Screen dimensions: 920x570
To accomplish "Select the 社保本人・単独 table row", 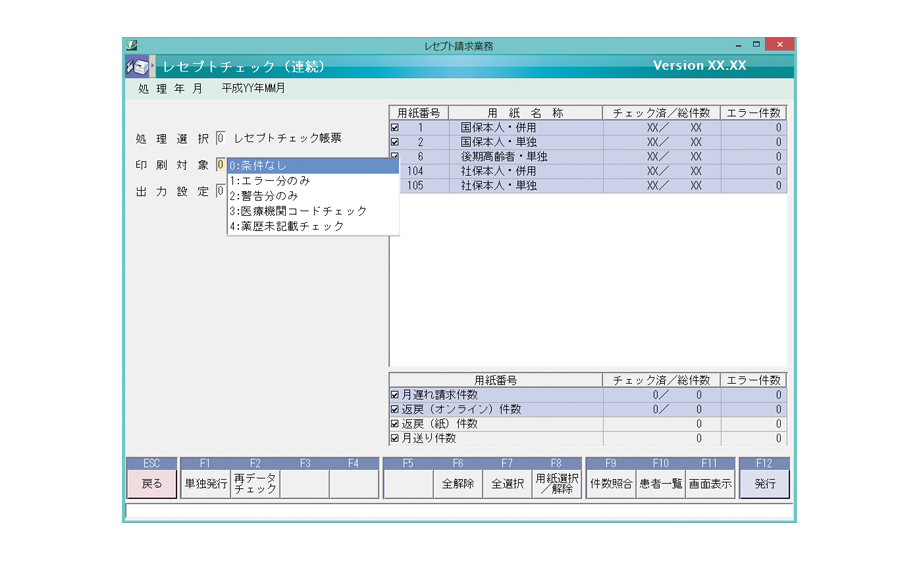I will (x=498, y=186).
